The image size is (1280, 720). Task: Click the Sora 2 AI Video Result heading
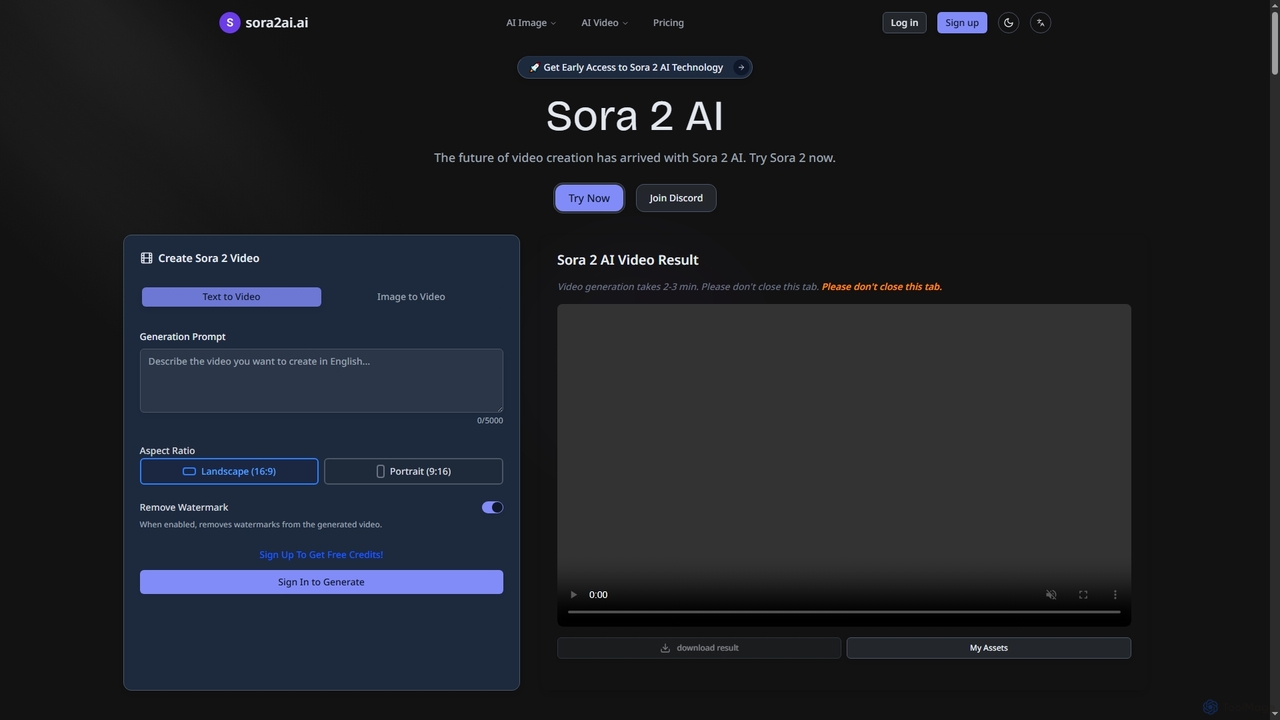tap(628, 260)
